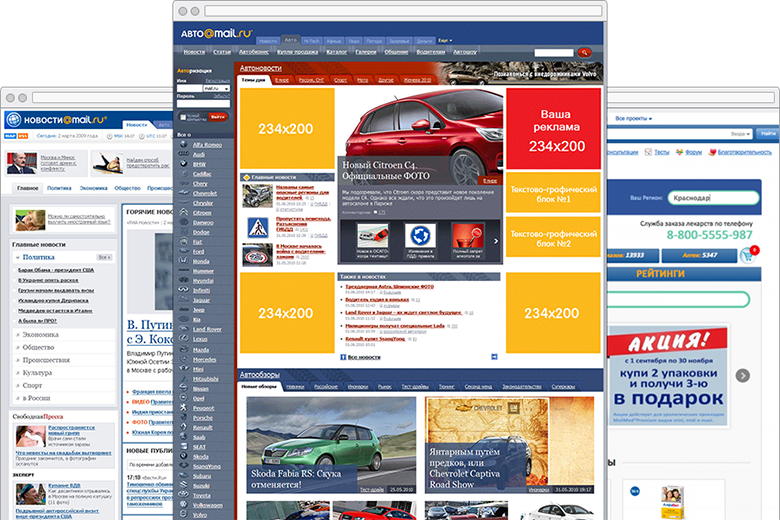This screenshot has height=520, width=780.
Task: Click the Краснодар region input field
Action: pos(713,198)
